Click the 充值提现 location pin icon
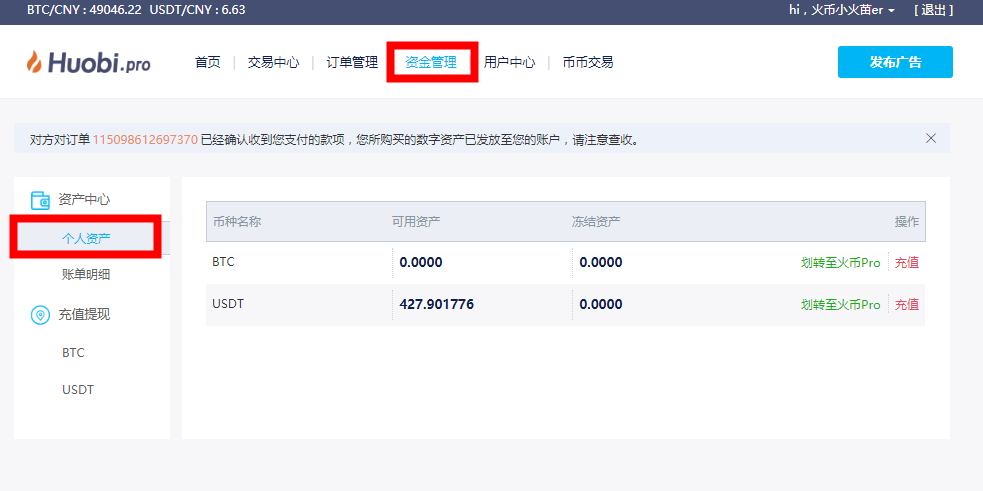983x491 pixels. pyautogui.click(x=40, y=314)
